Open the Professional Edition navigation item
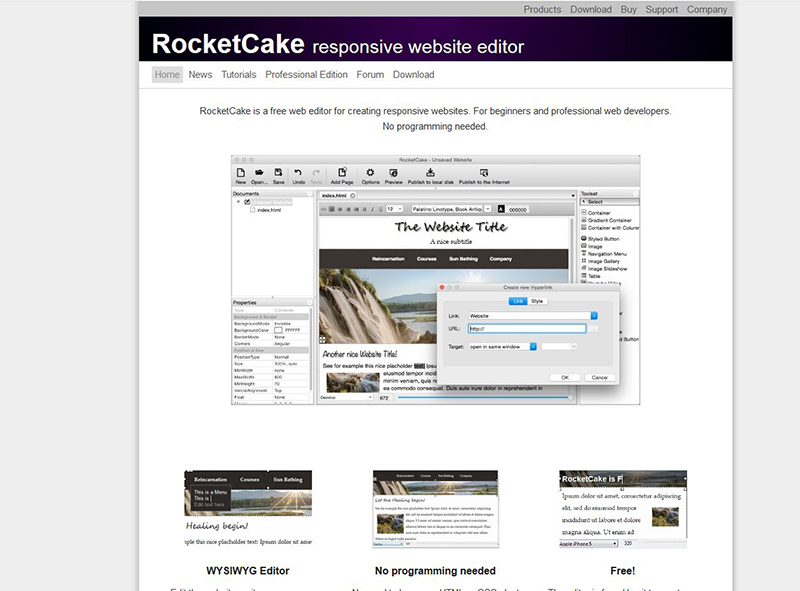 (x=306, y=75)
